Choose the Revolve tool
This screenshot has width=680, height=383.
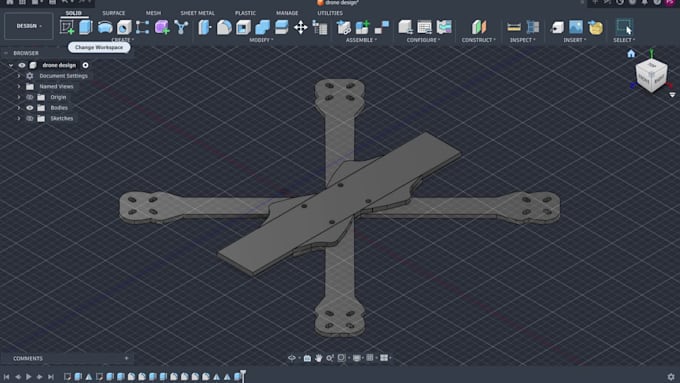coord(105,27)
